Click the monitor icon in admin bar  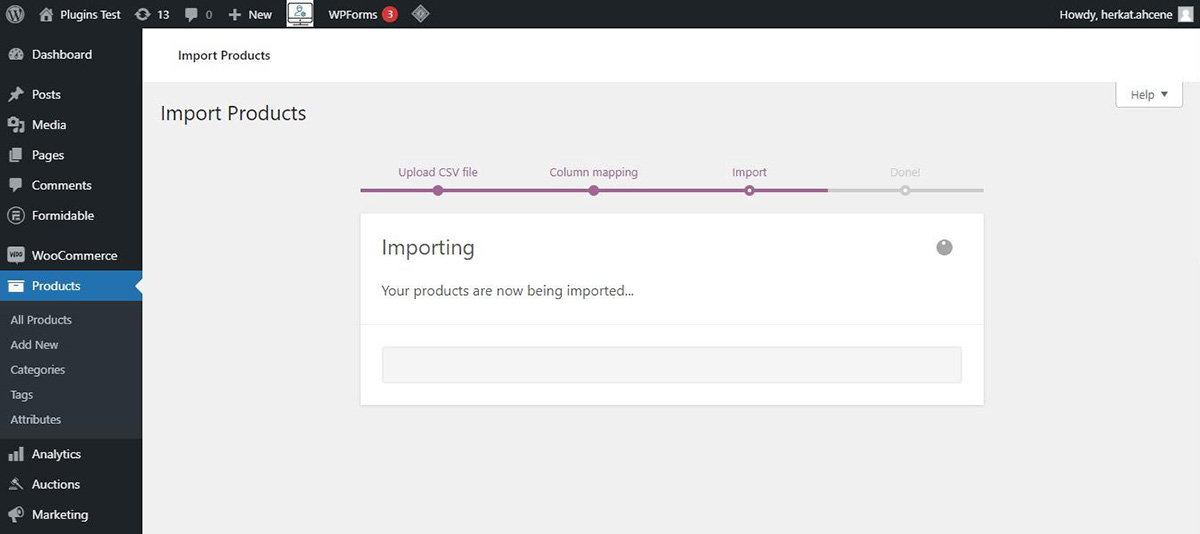click(300, 14)
